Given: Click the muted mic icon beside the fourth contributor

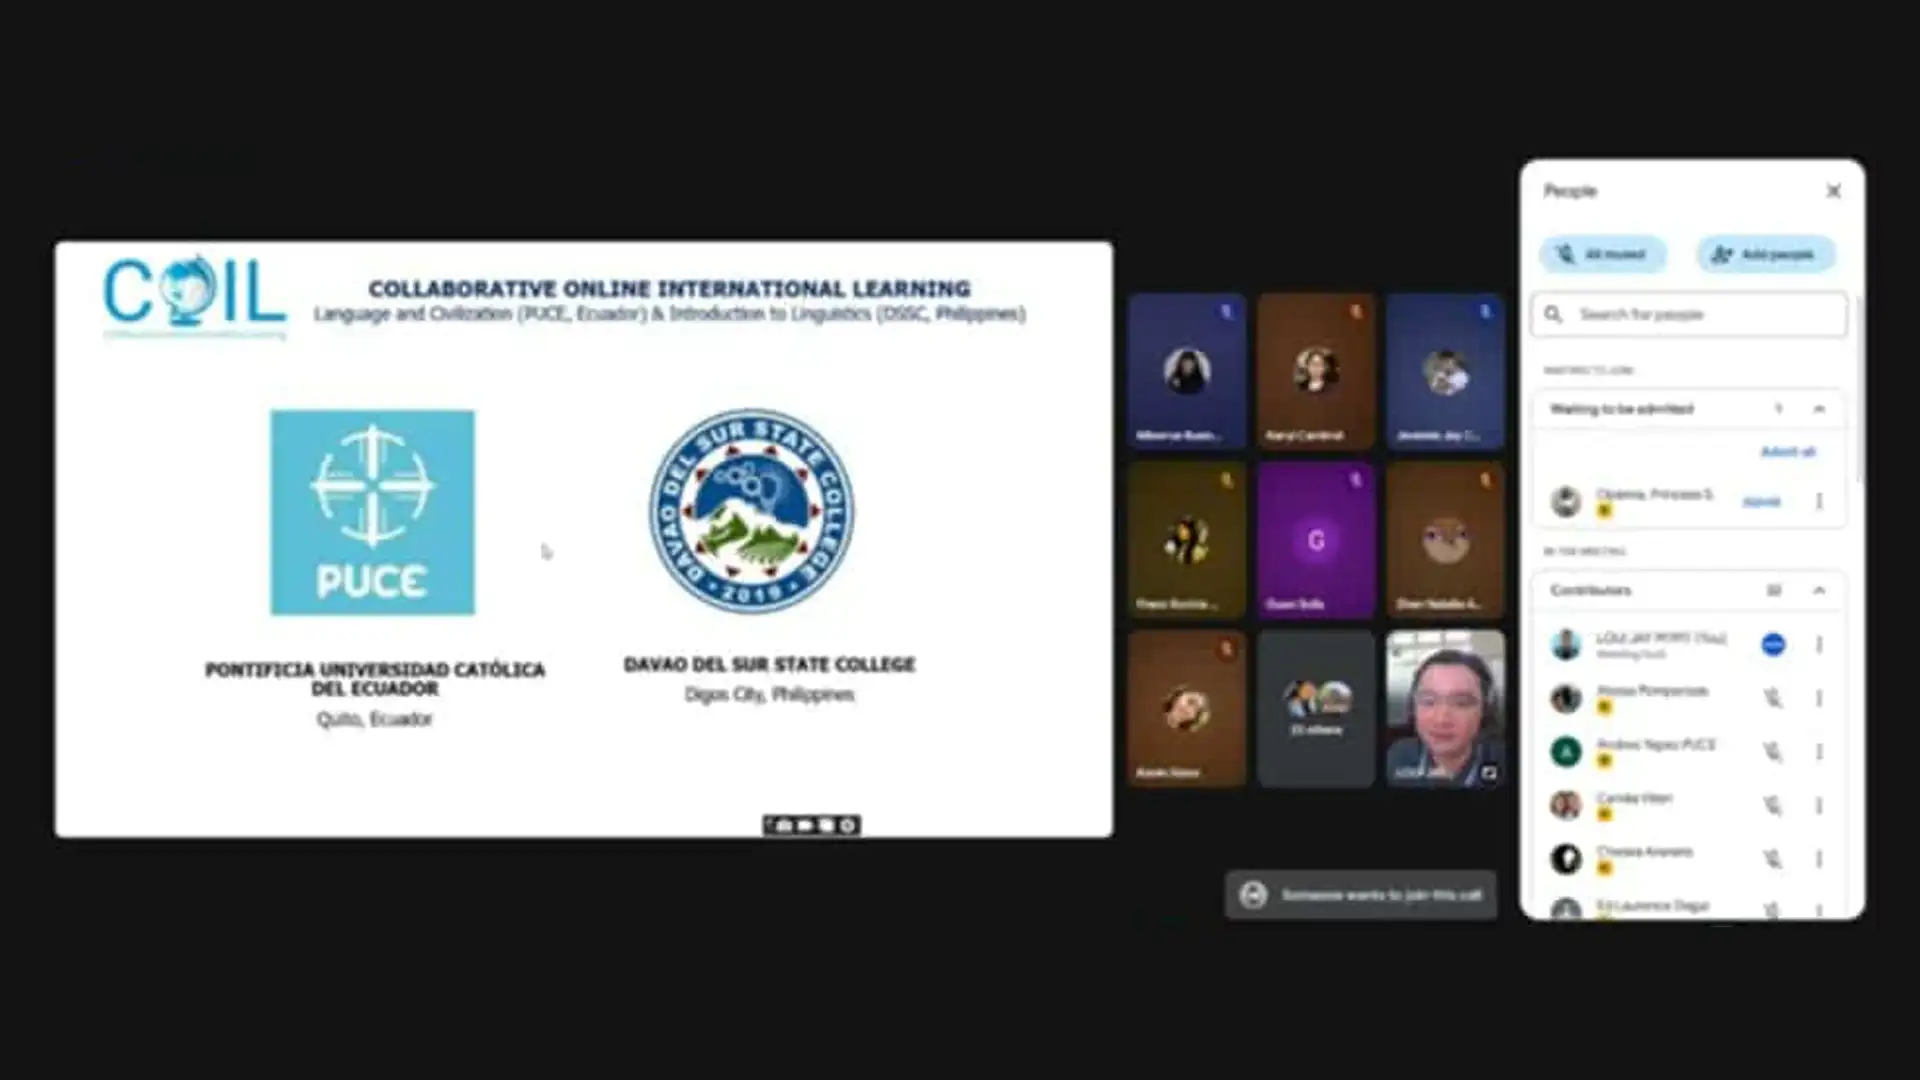Looking at the screenshot, I should [x=1773, y=805].
